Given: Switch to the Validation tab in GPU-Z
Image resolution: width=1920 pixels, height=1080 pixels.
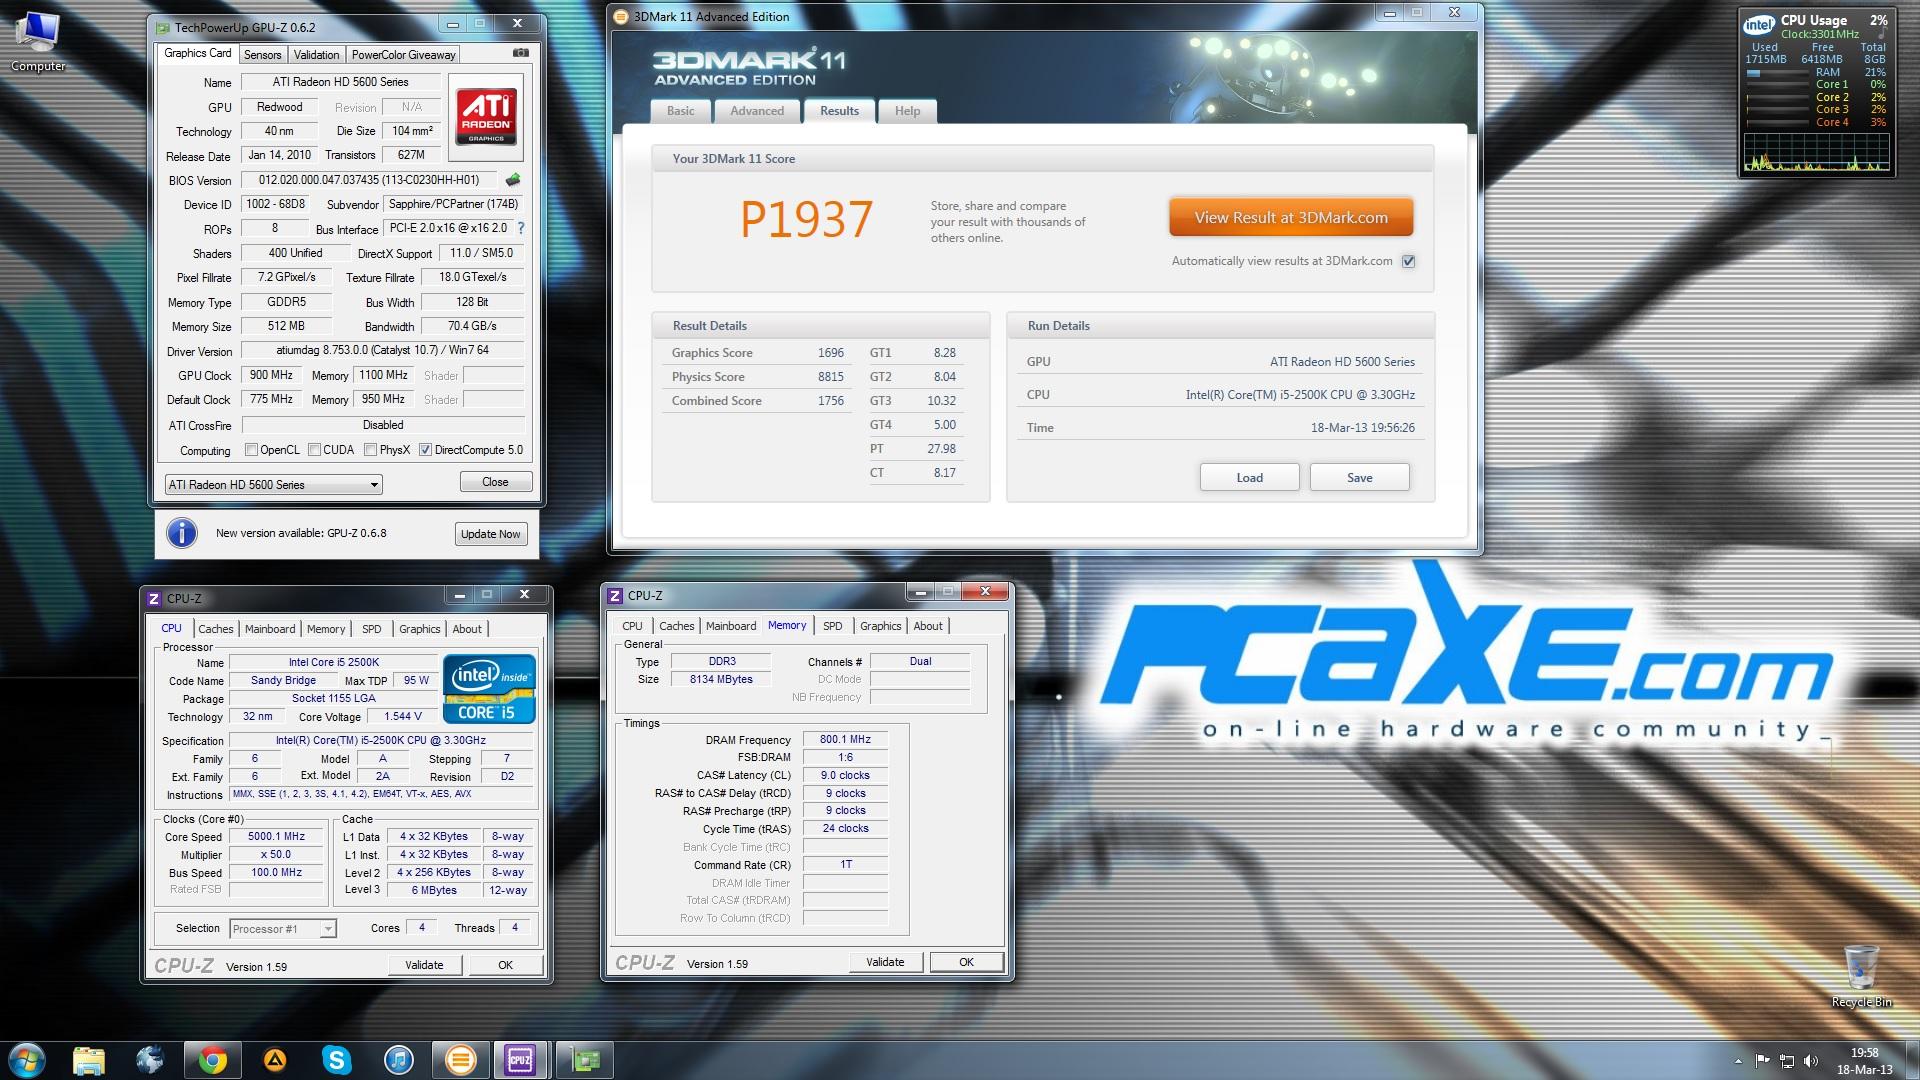Looking at the screenshot, I should (317, 55).
